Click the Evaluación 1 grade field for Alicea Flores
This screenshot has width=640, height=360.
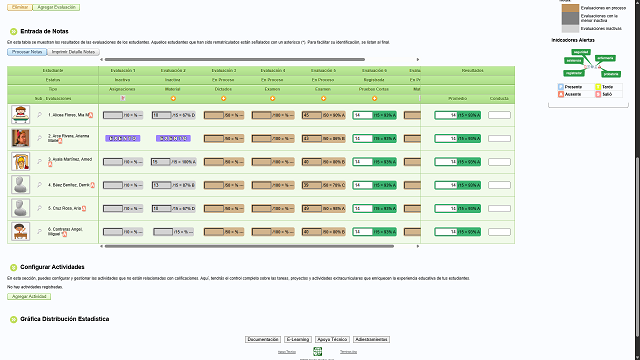click(x=113, y=116)
